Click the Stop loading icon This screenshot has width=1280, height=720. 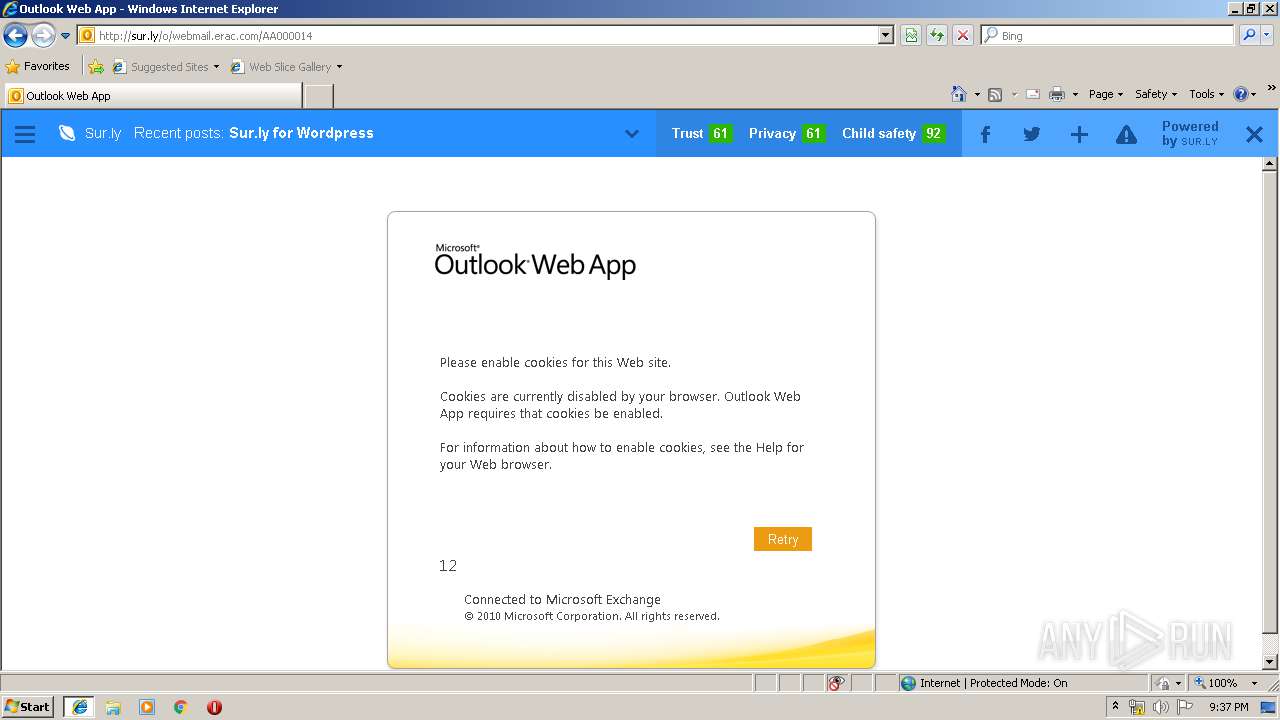click(963, 35)
